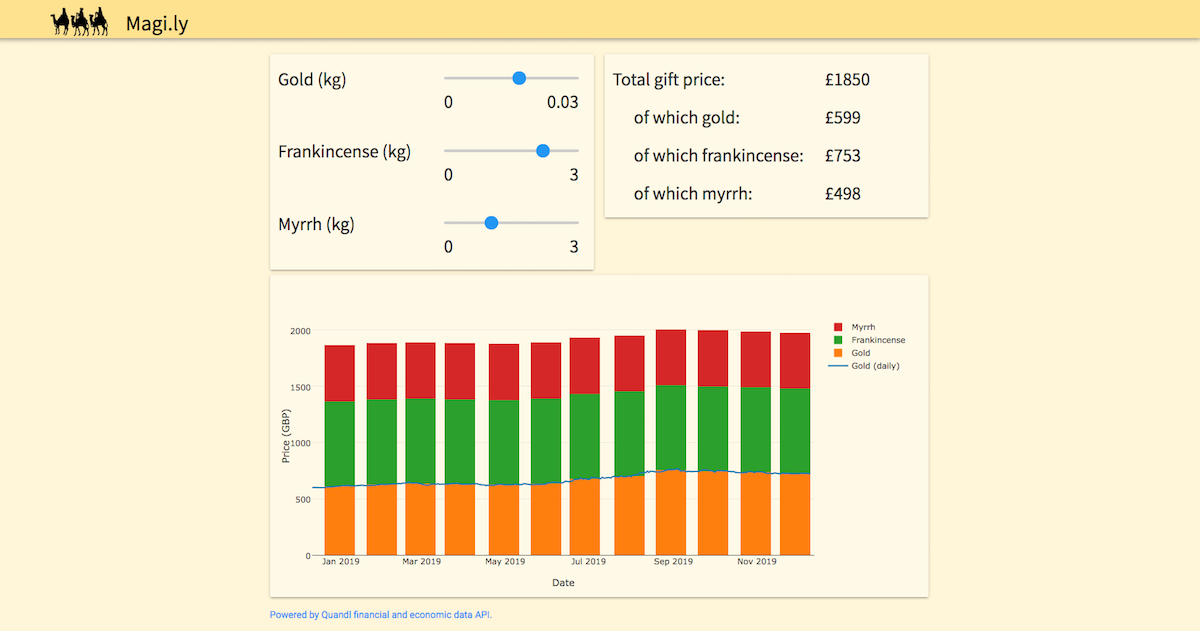The height and width of the screenshot is (631, 1200).
Task: Toggle the orange Gold legend swatch
Action: tap(838, 353)
